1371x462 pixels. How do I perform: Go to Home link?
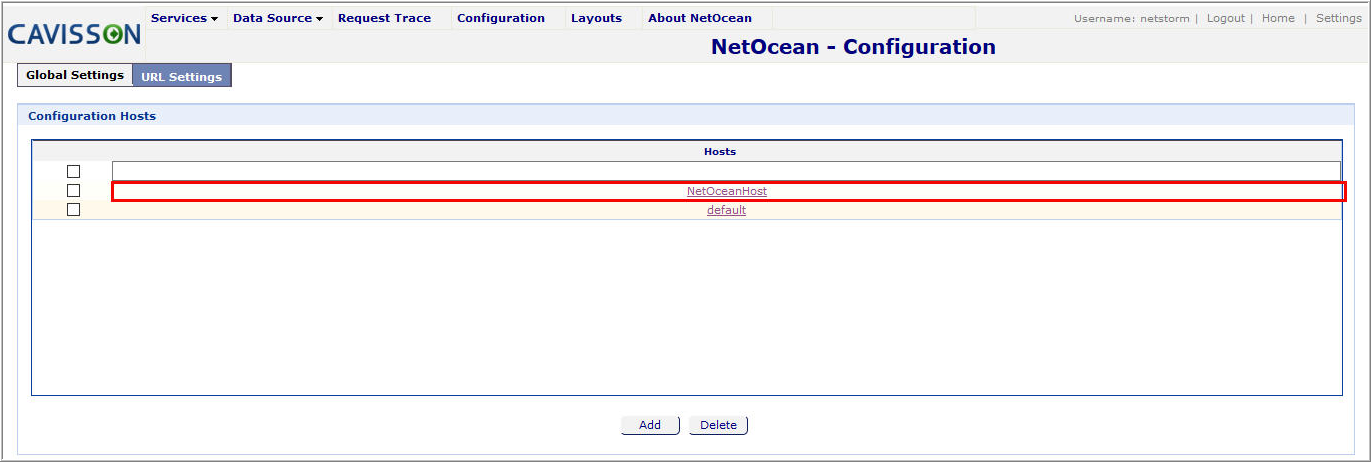click(1278, 18)
